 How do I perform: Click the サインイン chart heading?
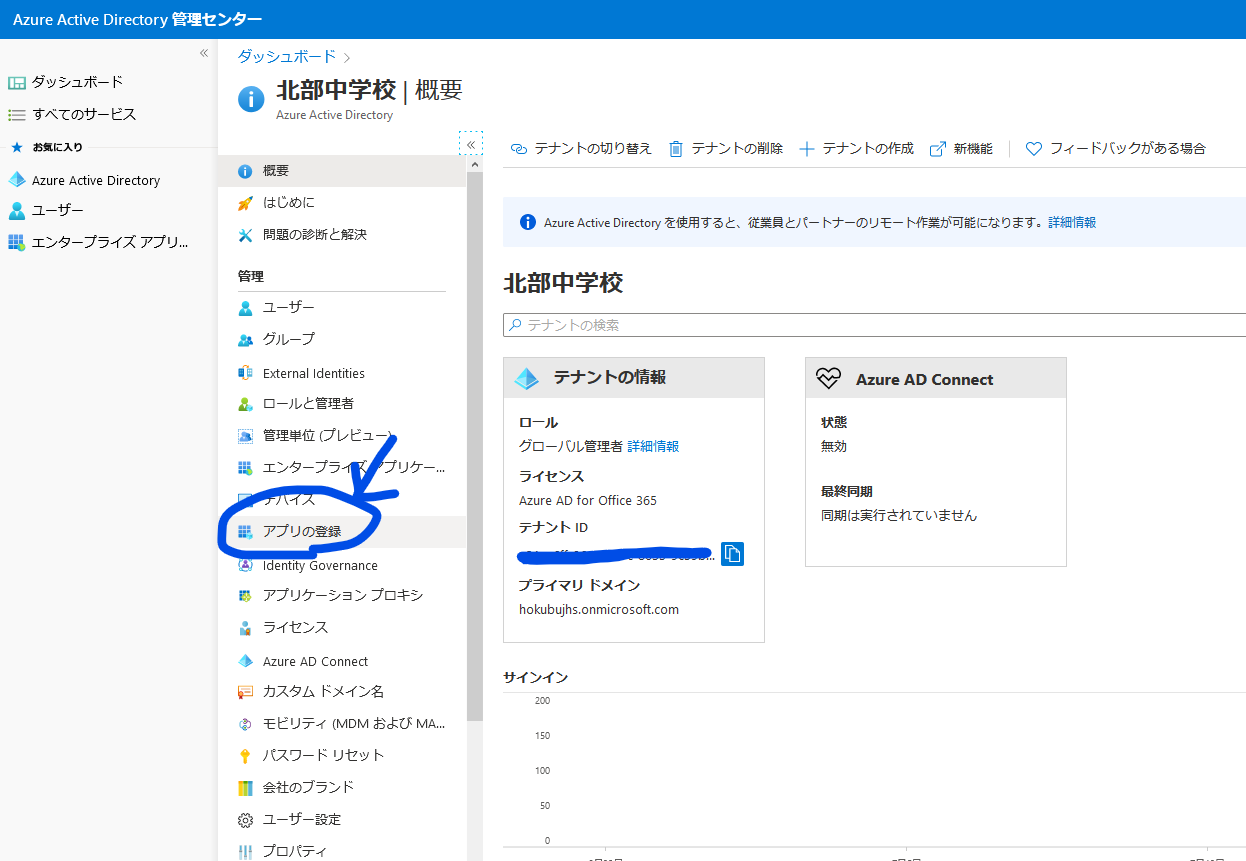tap(536, 678)
